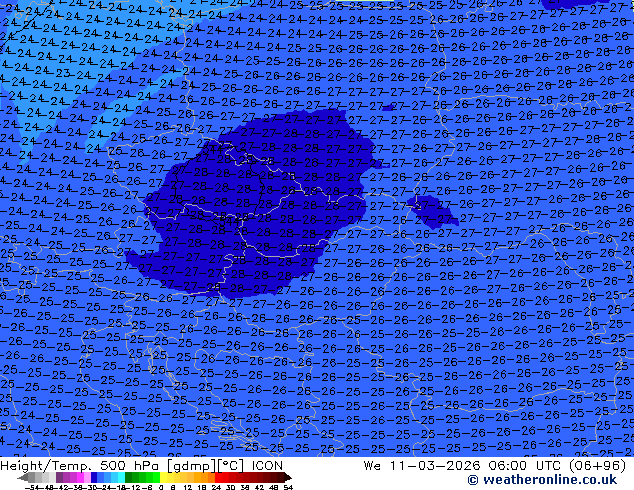Click the '[gdmp]' unit label

(x=192, y=466)
